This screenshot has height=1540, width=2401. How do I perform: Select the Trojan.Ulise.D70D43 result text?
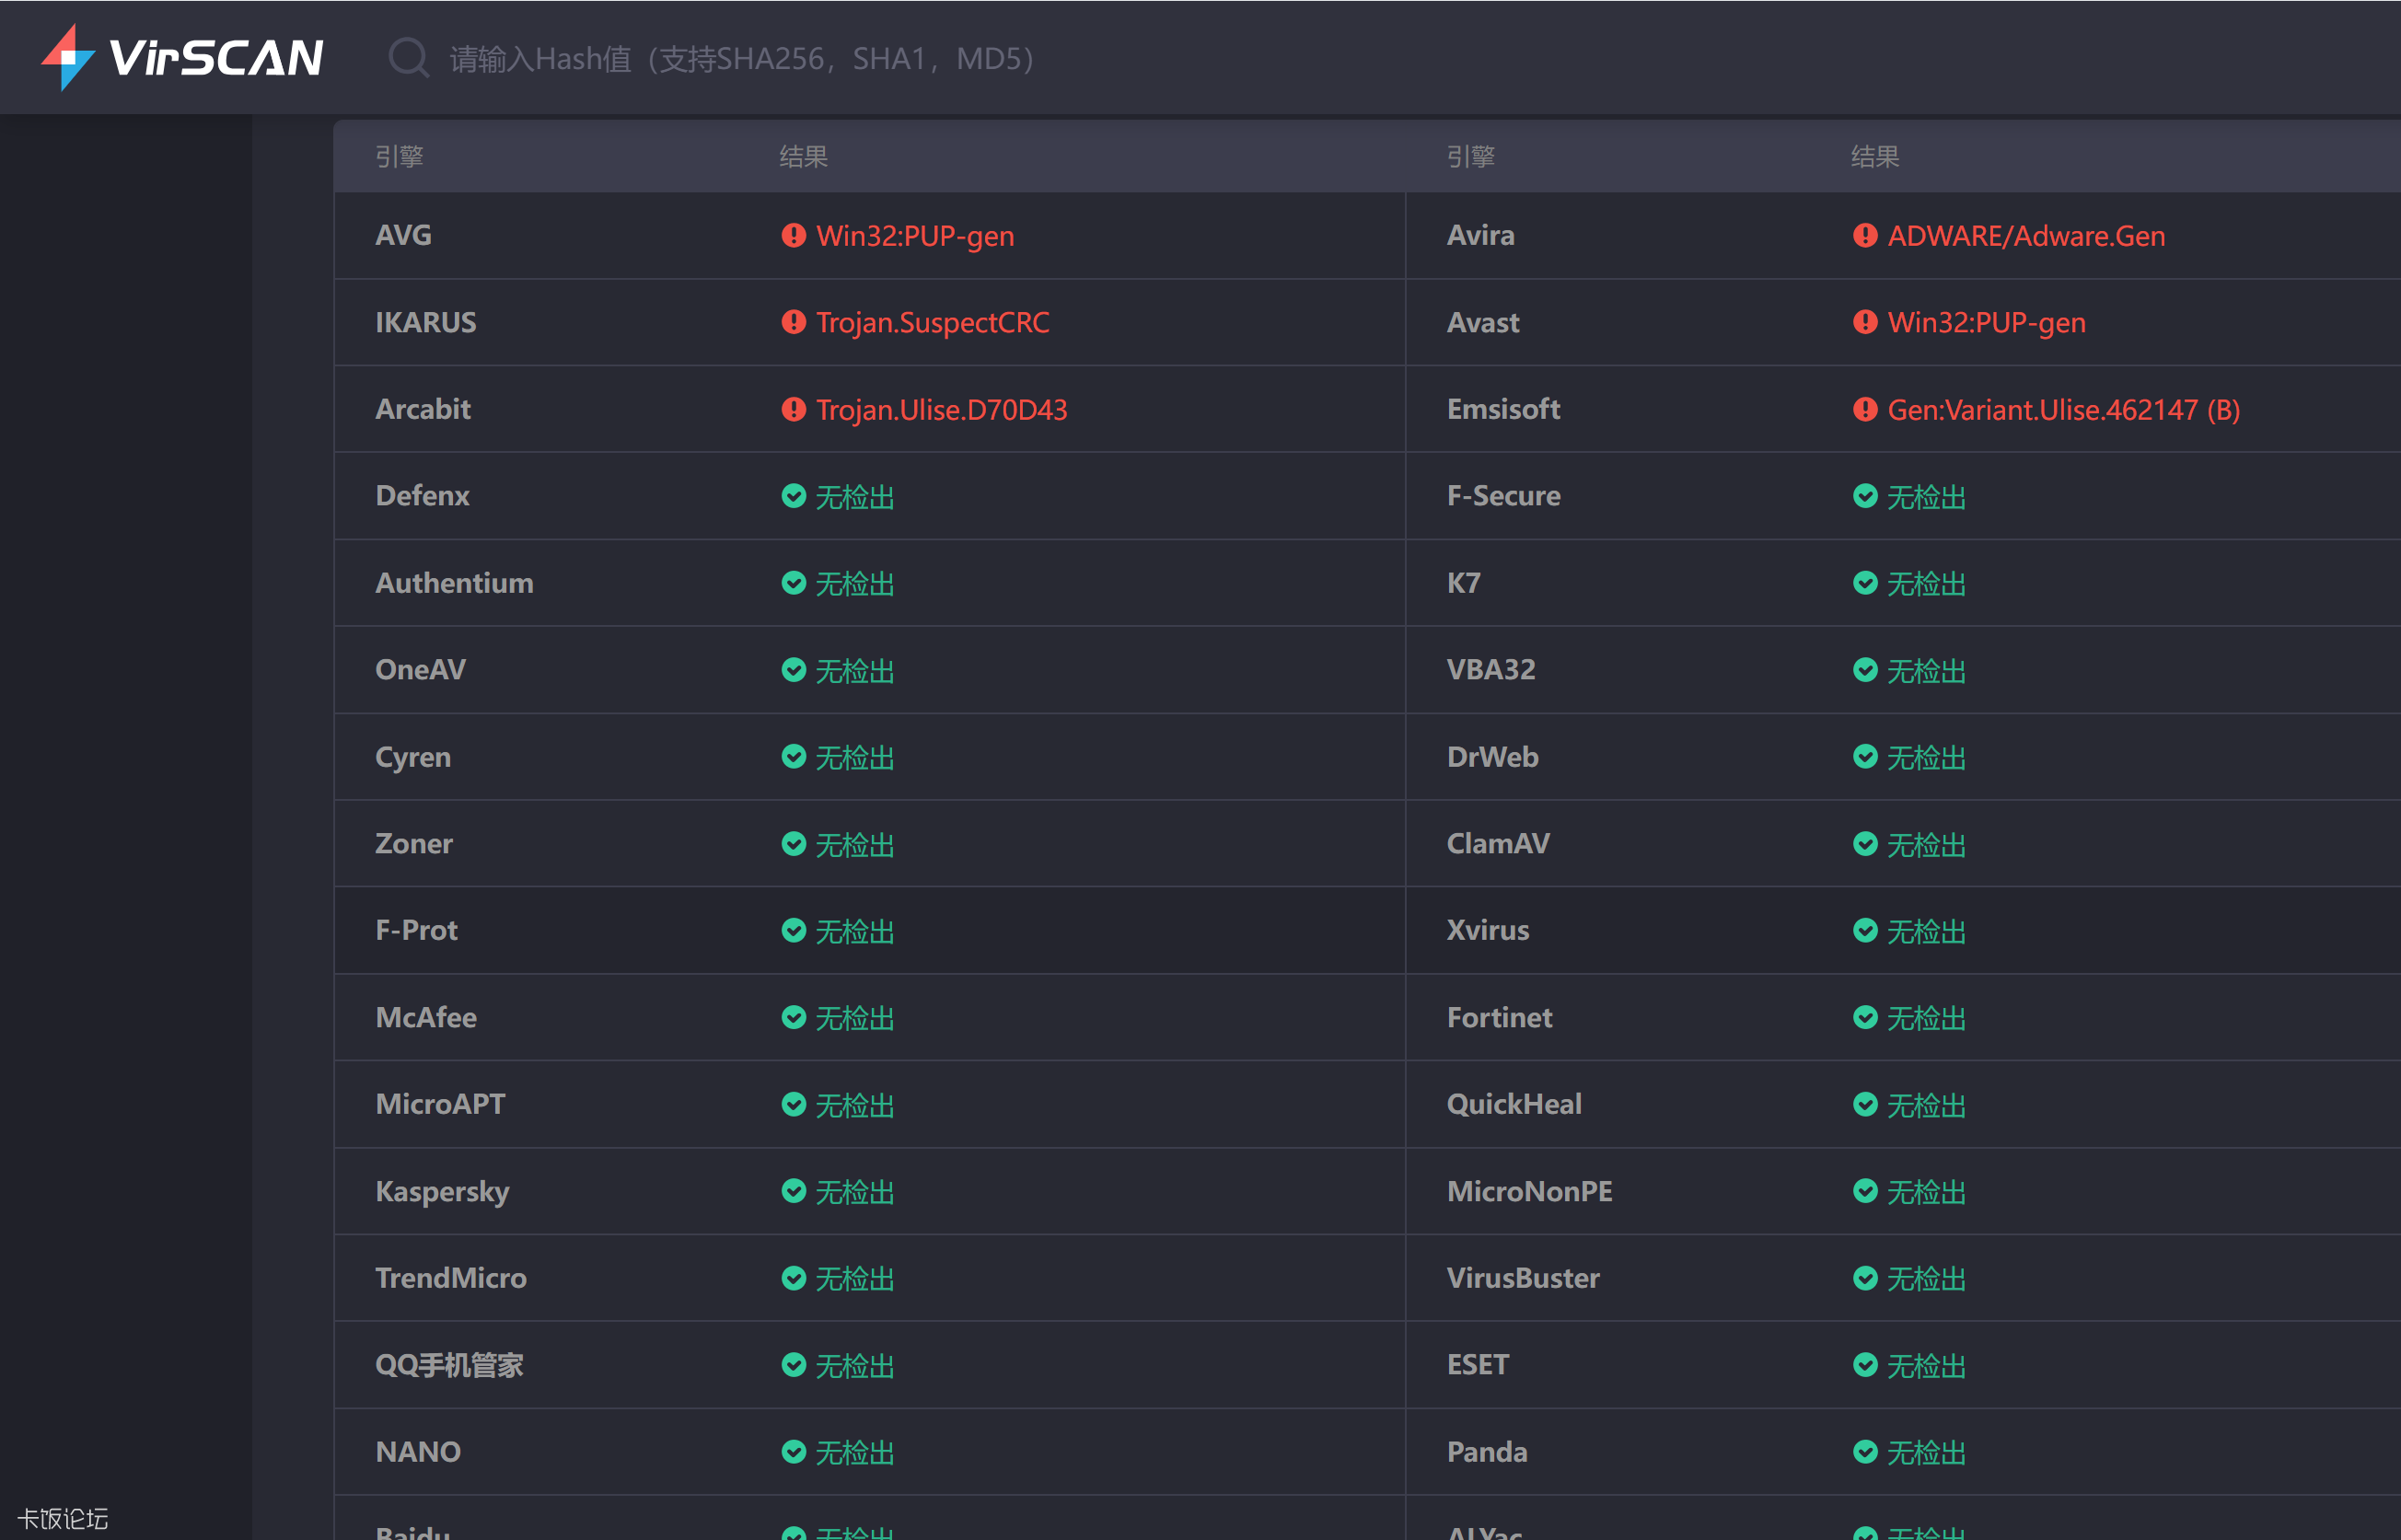tap(941, 409)
